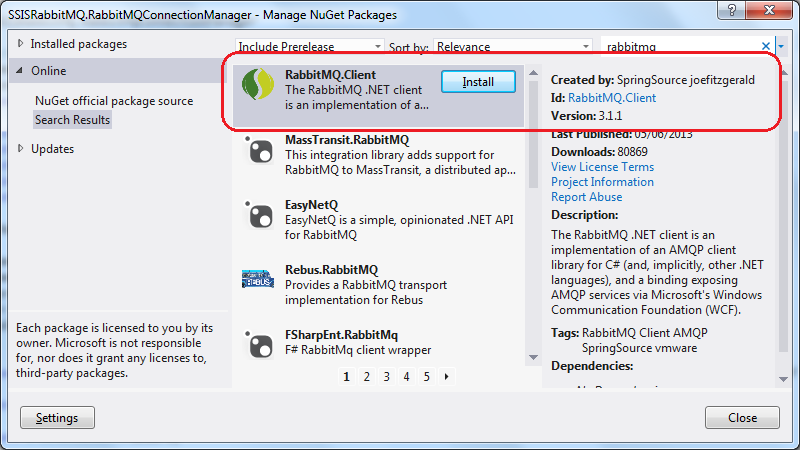This screenshot has height=450, width=800.
Task: Close the Manage NuGet Packages window
Action: click(x=776, y=14)
